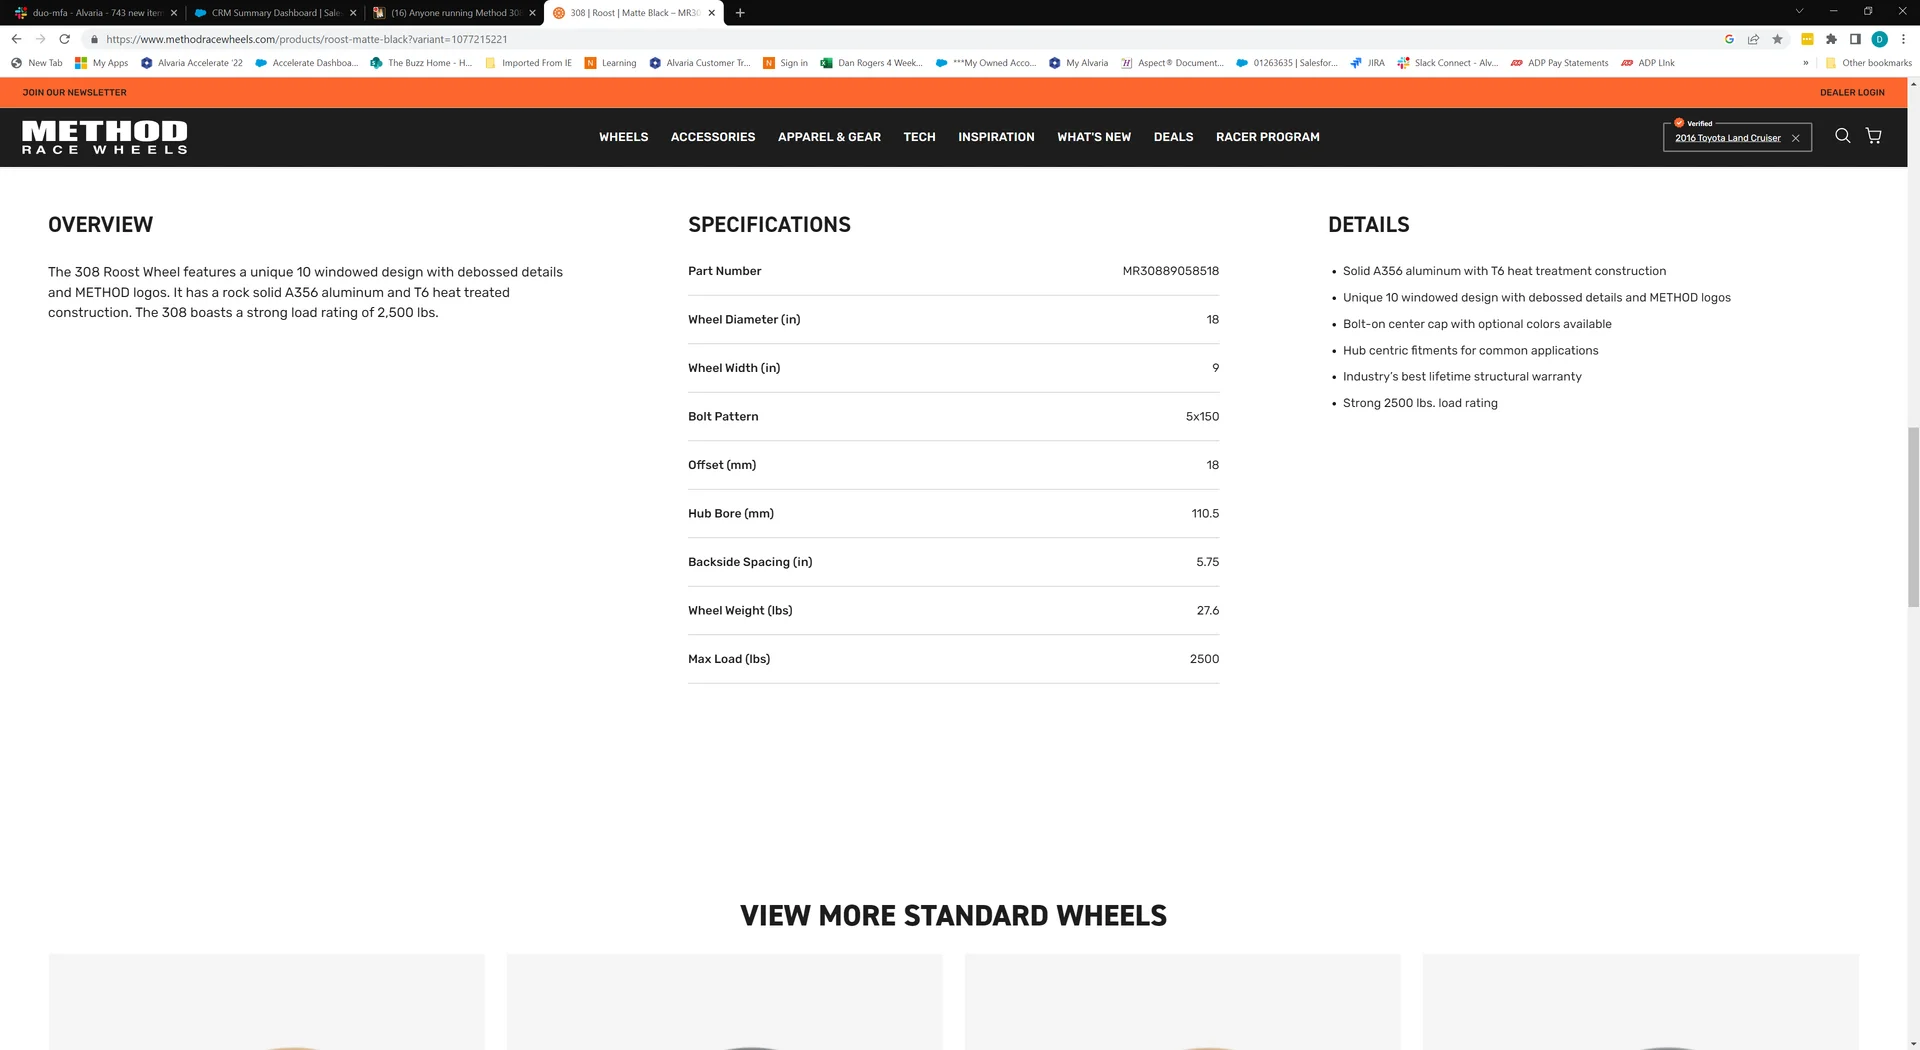Open The Buzz Home bookmark

pos(421,63)
